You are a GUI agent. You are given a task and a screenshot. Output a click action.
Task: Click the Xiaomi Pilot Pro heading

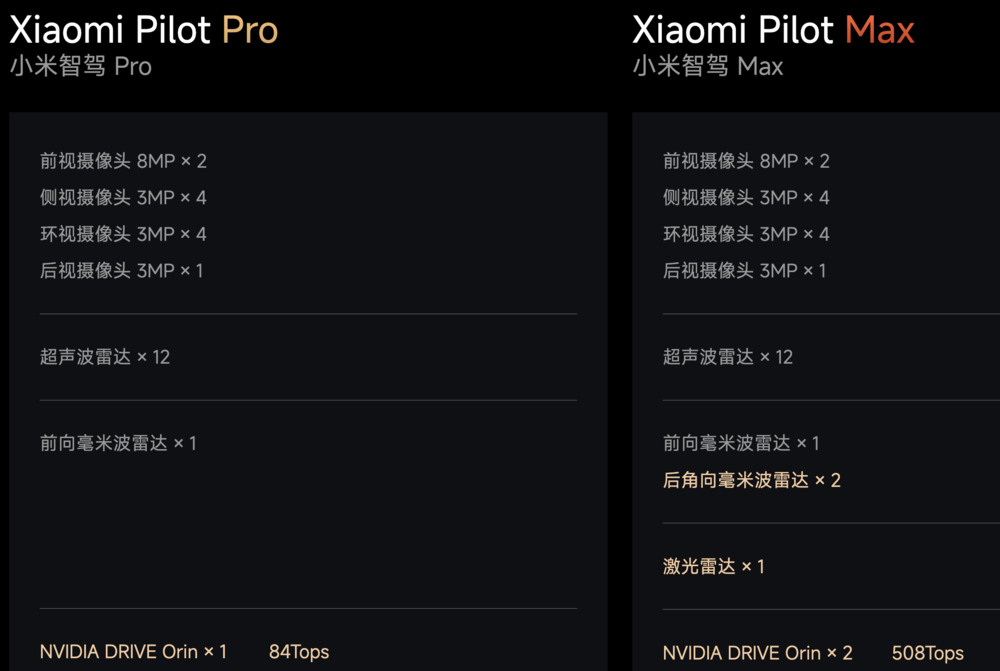(x=144, y=30)
